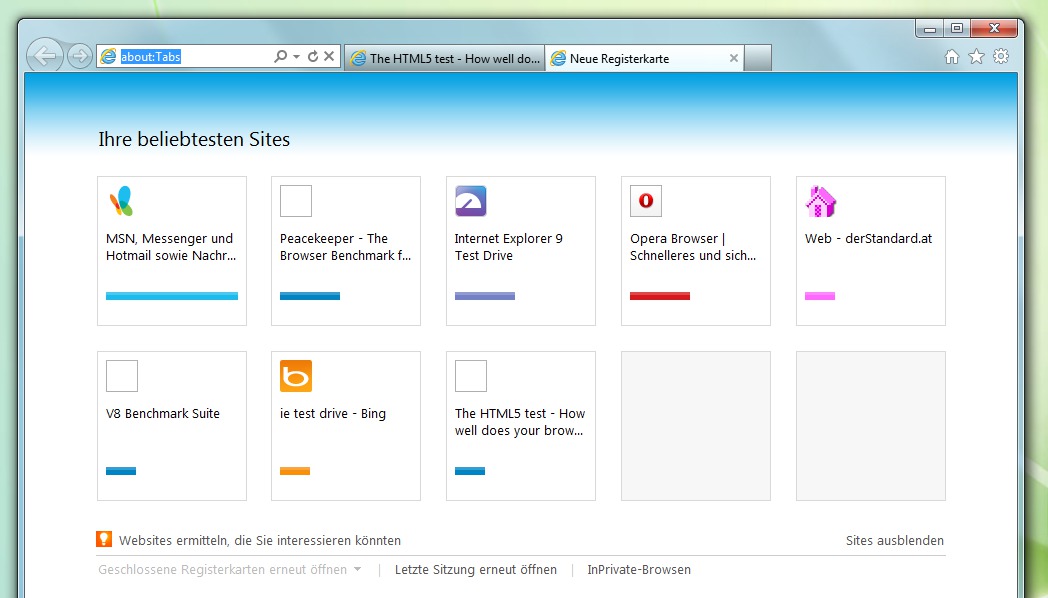
Task: Click MSN light blue activity bar
Action: coord(172,296)
